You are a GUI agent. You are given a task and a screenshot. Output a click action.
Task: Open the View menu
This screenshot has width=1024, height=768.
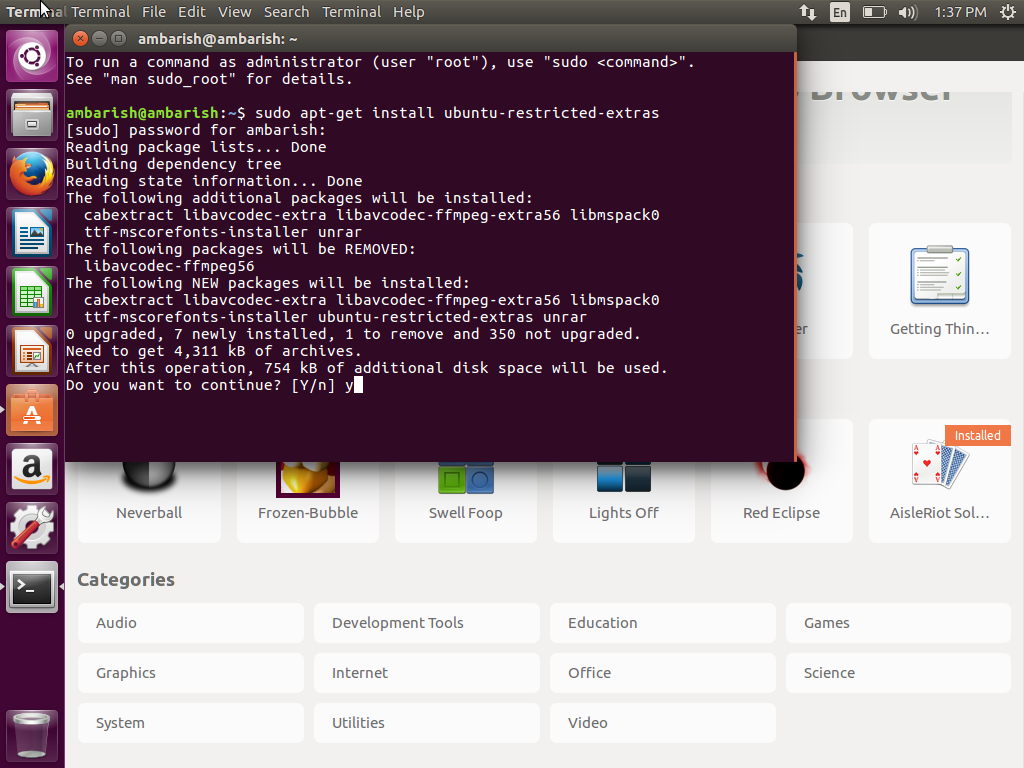(234, 12)
